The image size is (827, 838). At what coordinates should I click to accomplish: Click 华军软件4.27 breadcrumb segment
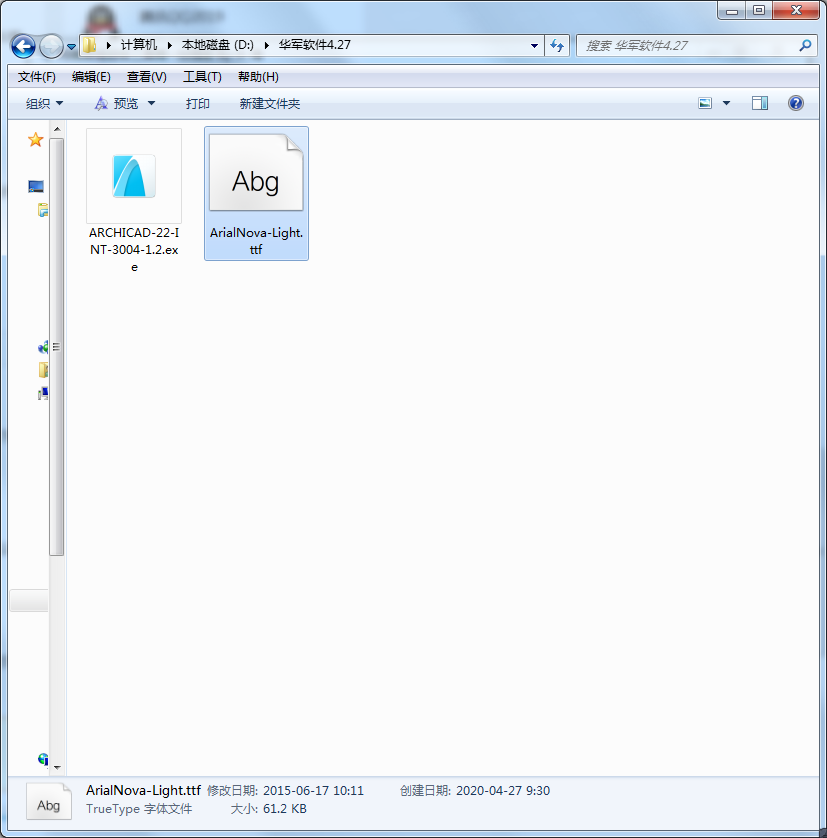pyautogui.click(x=314, y=45)
